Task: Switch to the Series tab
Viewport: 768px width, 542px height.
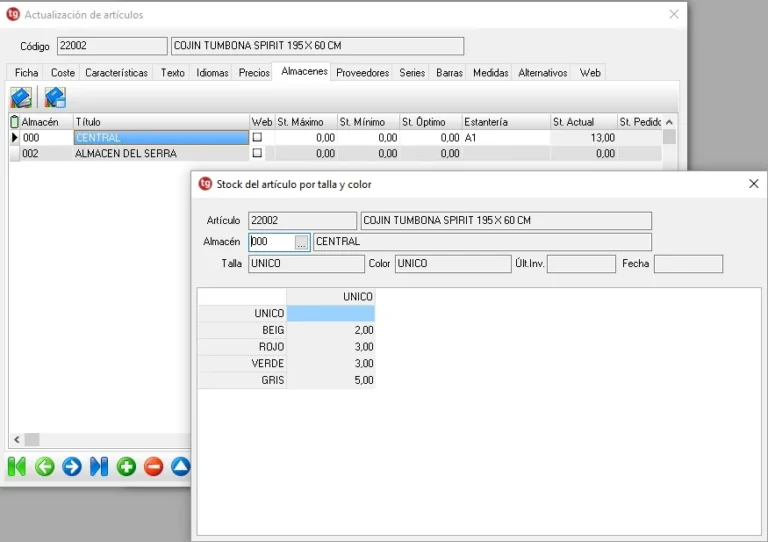Action: point(412,72)
